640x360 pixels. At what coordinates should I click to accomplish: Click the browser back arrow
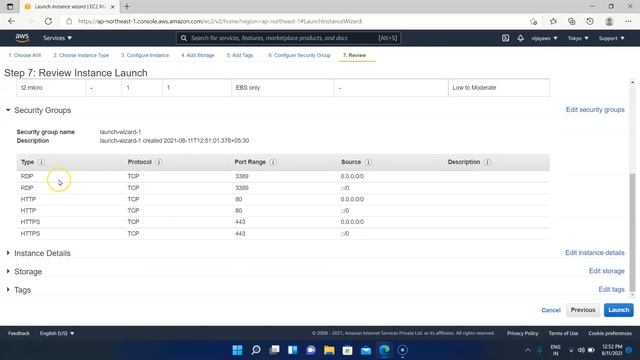(x=11, y=21)
